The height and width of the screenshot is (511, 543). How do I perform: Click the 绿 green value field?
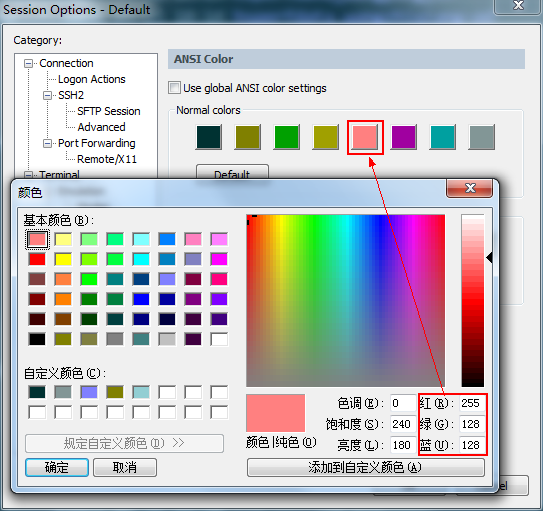[472, 424]
